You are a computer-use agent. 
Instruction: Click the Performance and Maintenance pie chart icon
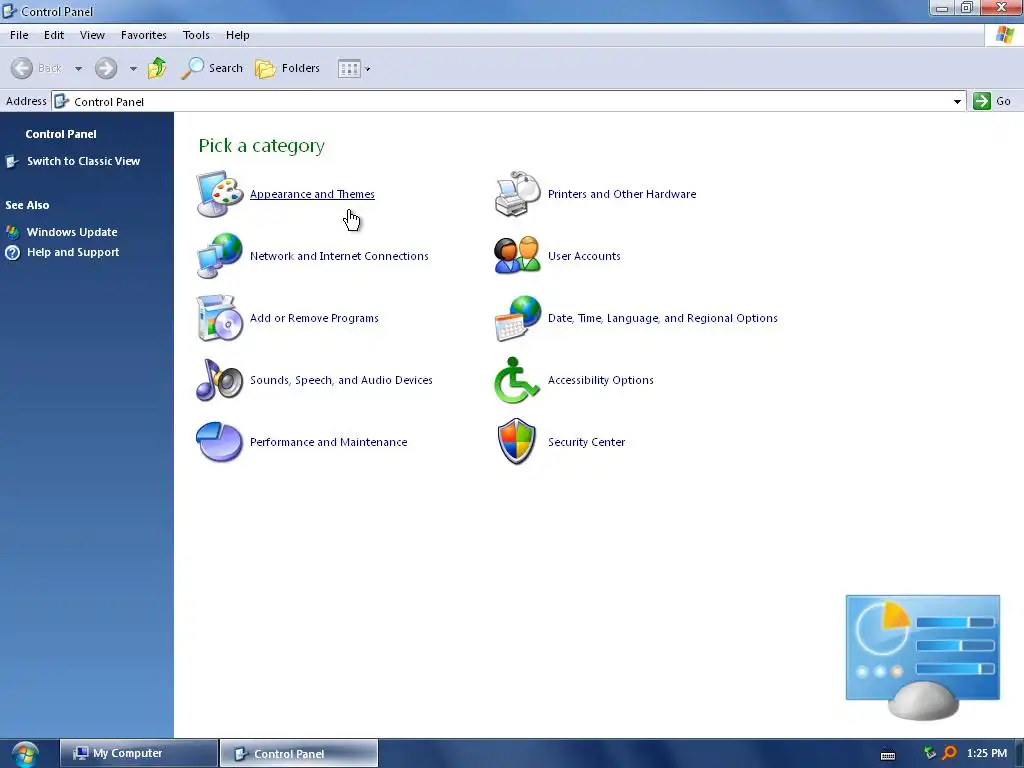219,441
